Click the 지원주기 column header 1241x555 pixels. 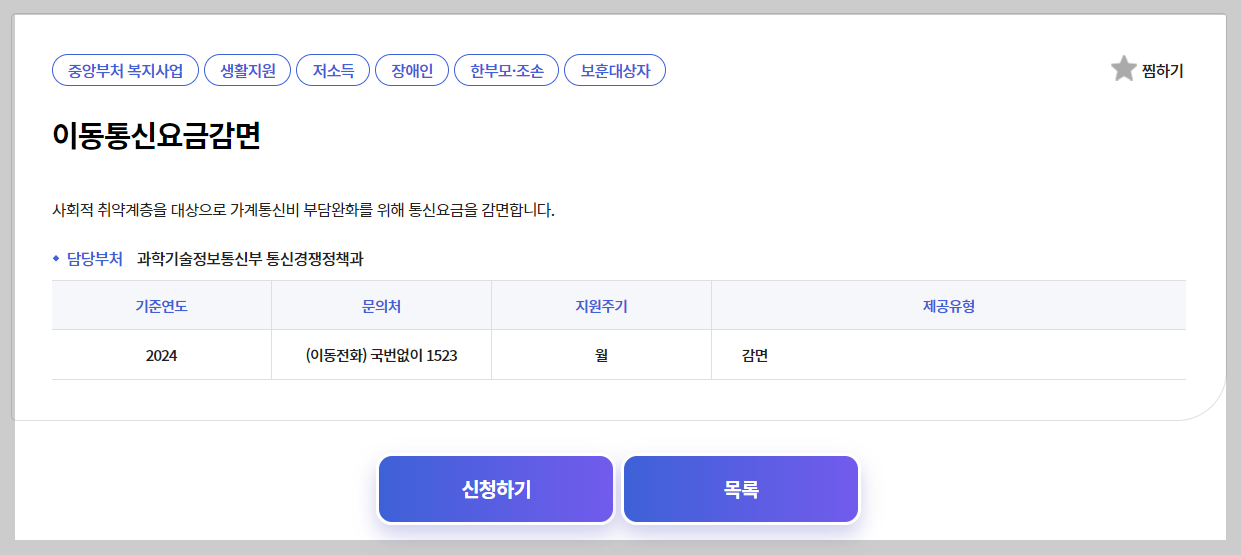(x=601, y=306)
